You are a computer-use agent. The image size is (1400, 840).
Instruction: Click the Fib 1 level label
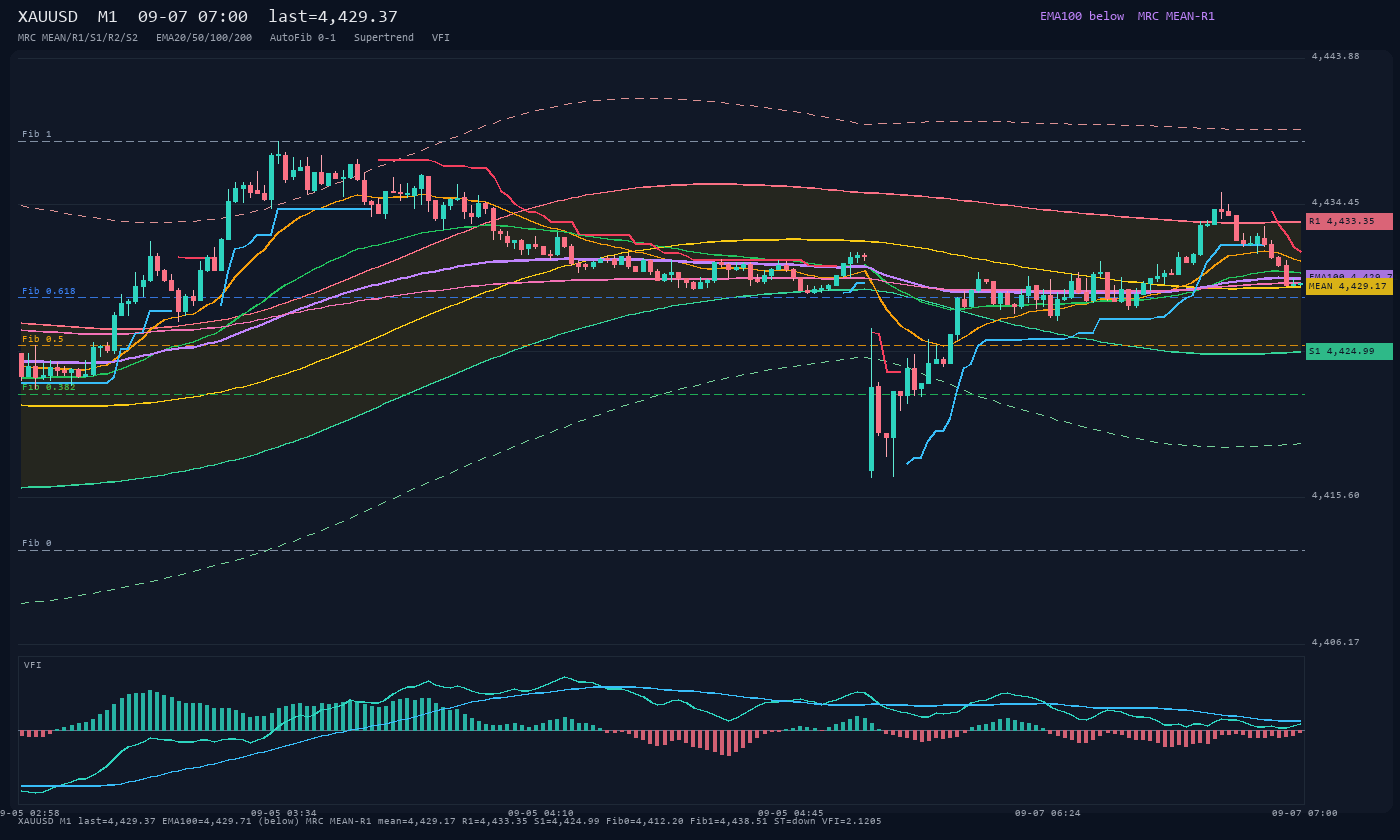[x=37, y=134]
